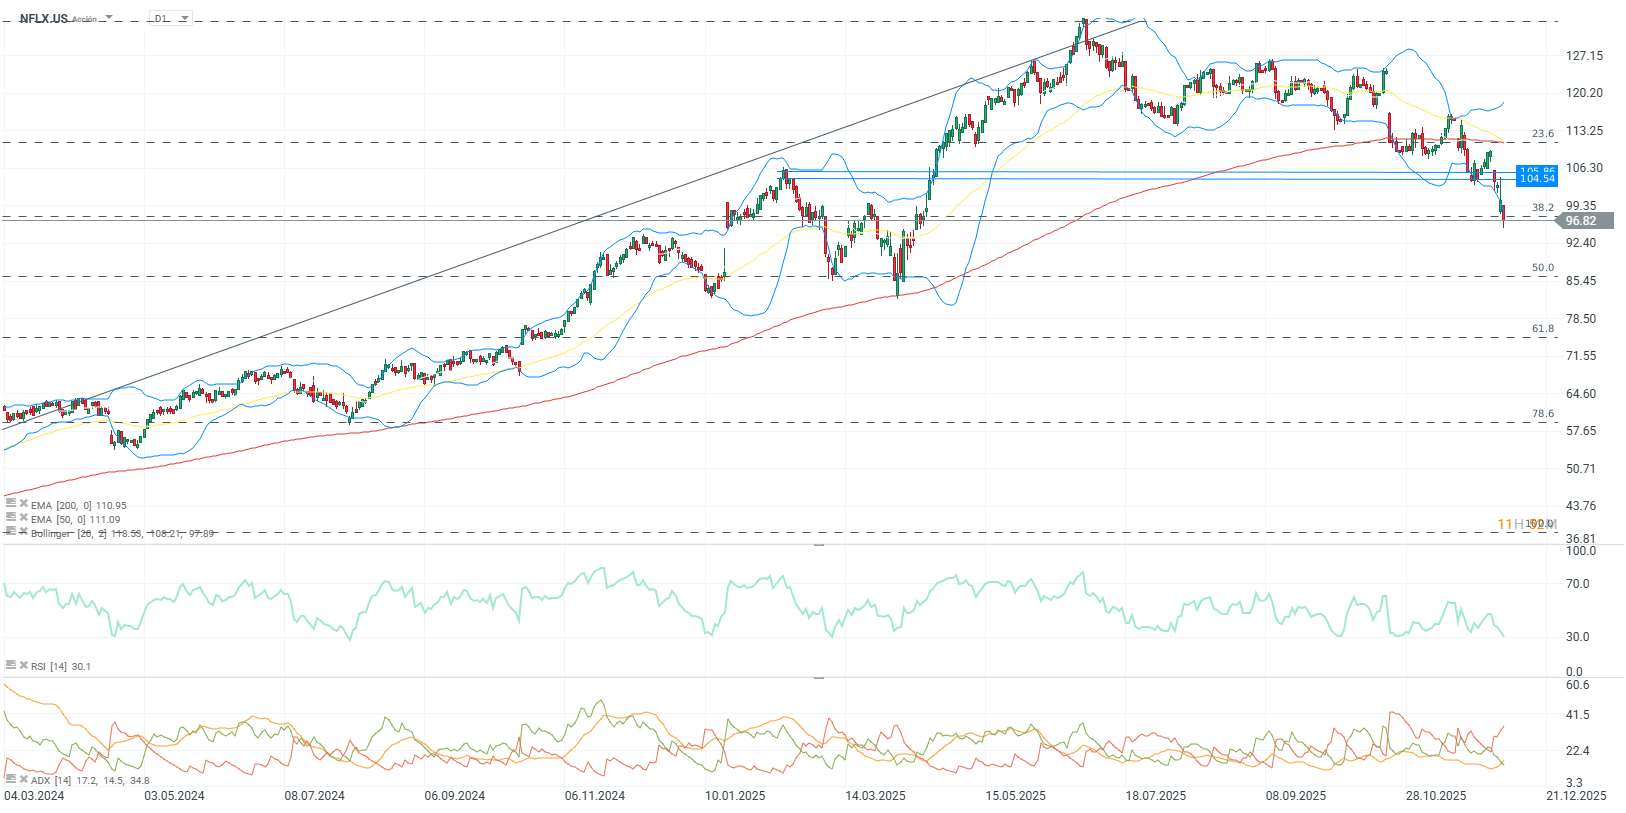Open settings icon for RSI indicator

point(11,665)
